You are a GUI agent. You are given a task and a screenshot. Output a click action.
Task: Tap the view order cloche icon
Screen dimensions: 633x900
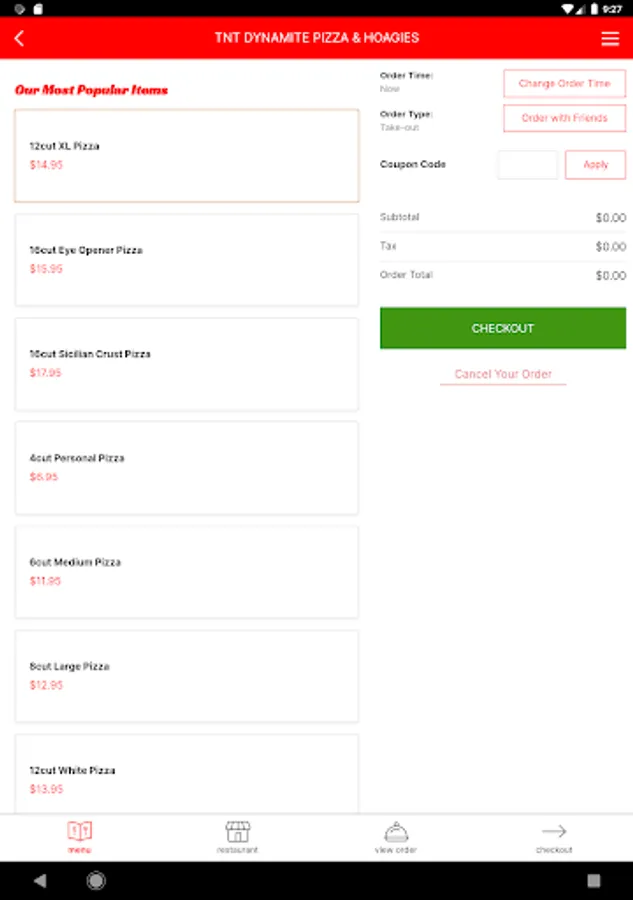[x=396, y=832]
